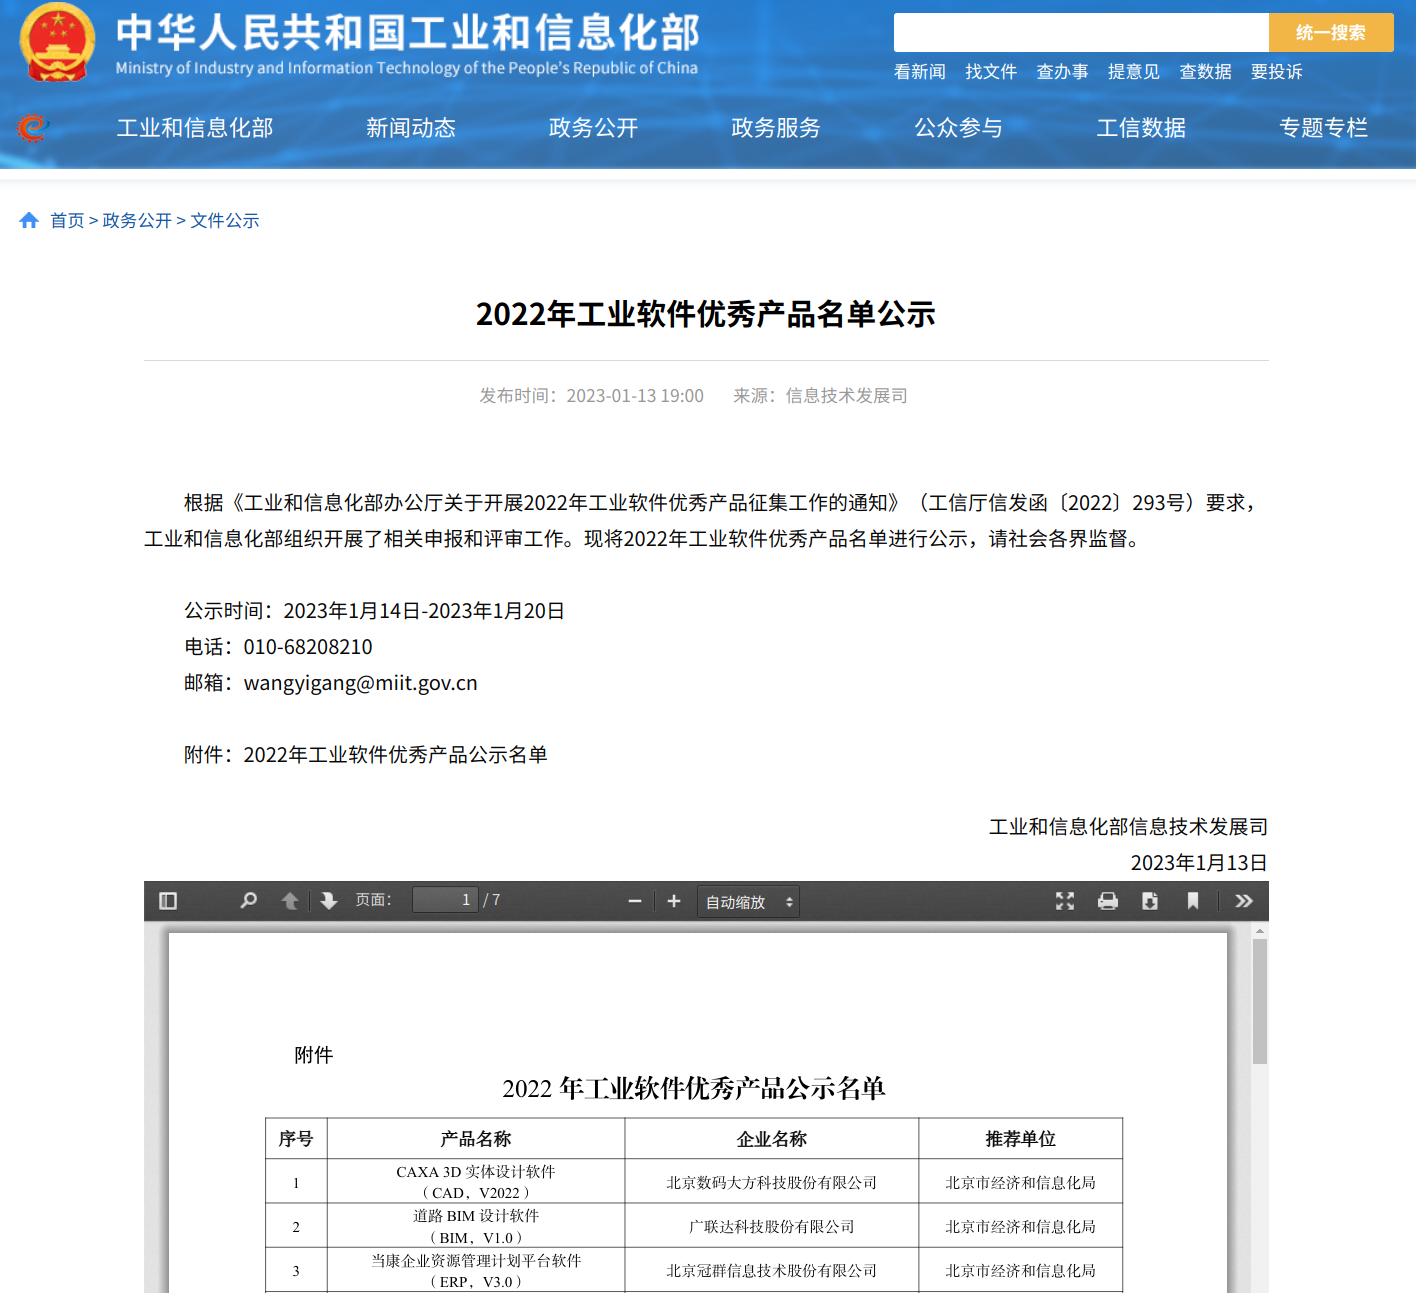Viewport: 1416px width, 1293px height.
Task: Download the 2022 industrial software list PDF
Action: click(x=1149, y=900)
